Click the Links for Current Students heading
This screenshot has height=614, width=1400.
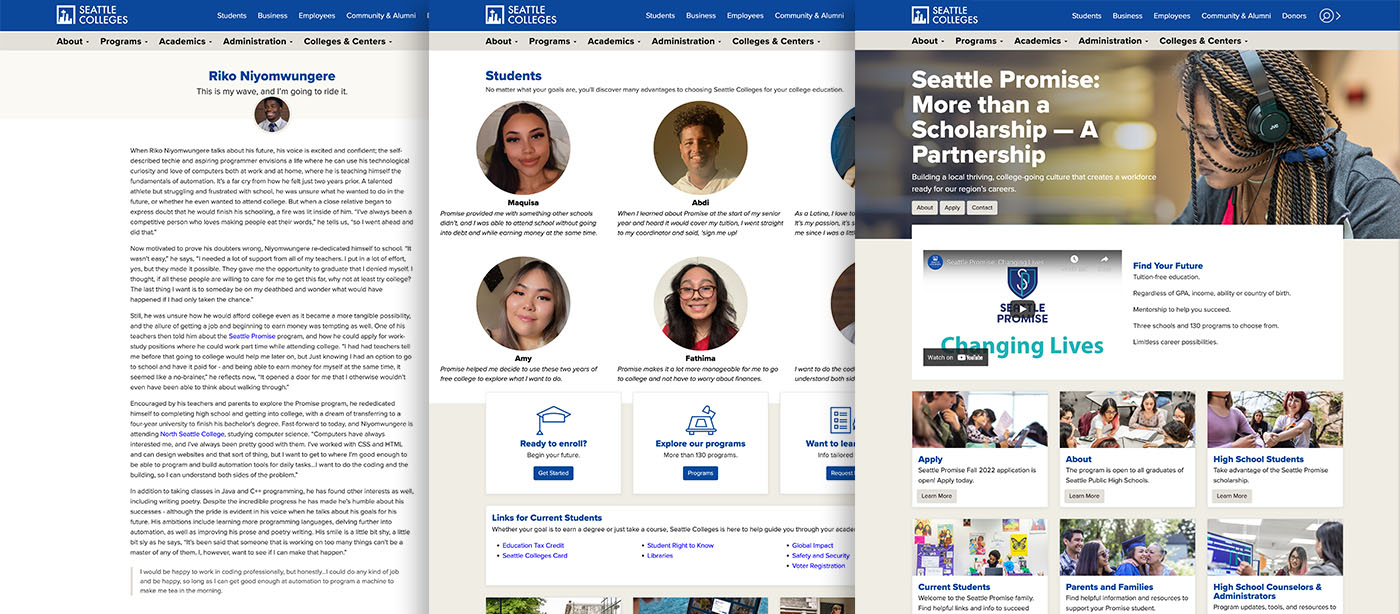pyautogui.click(x=547, y=518)
